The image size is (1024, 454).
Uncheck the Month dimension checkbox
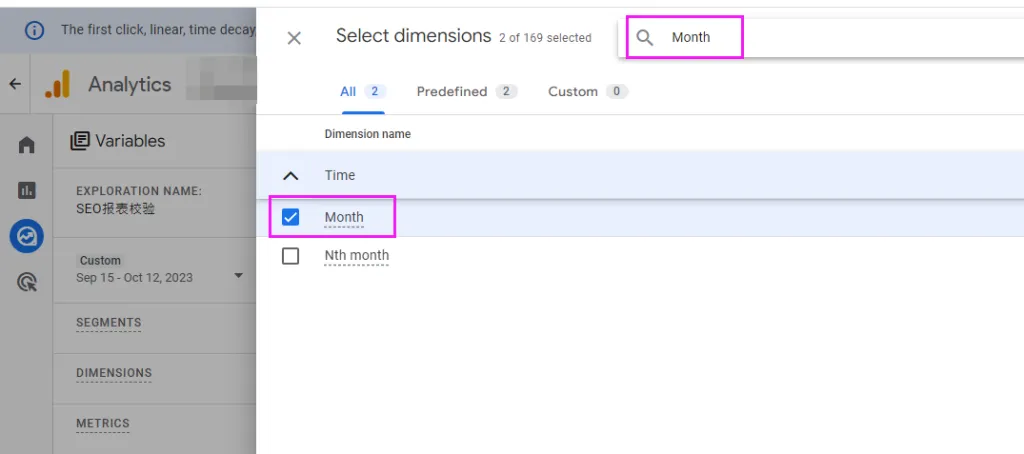[x=290, y=217]
